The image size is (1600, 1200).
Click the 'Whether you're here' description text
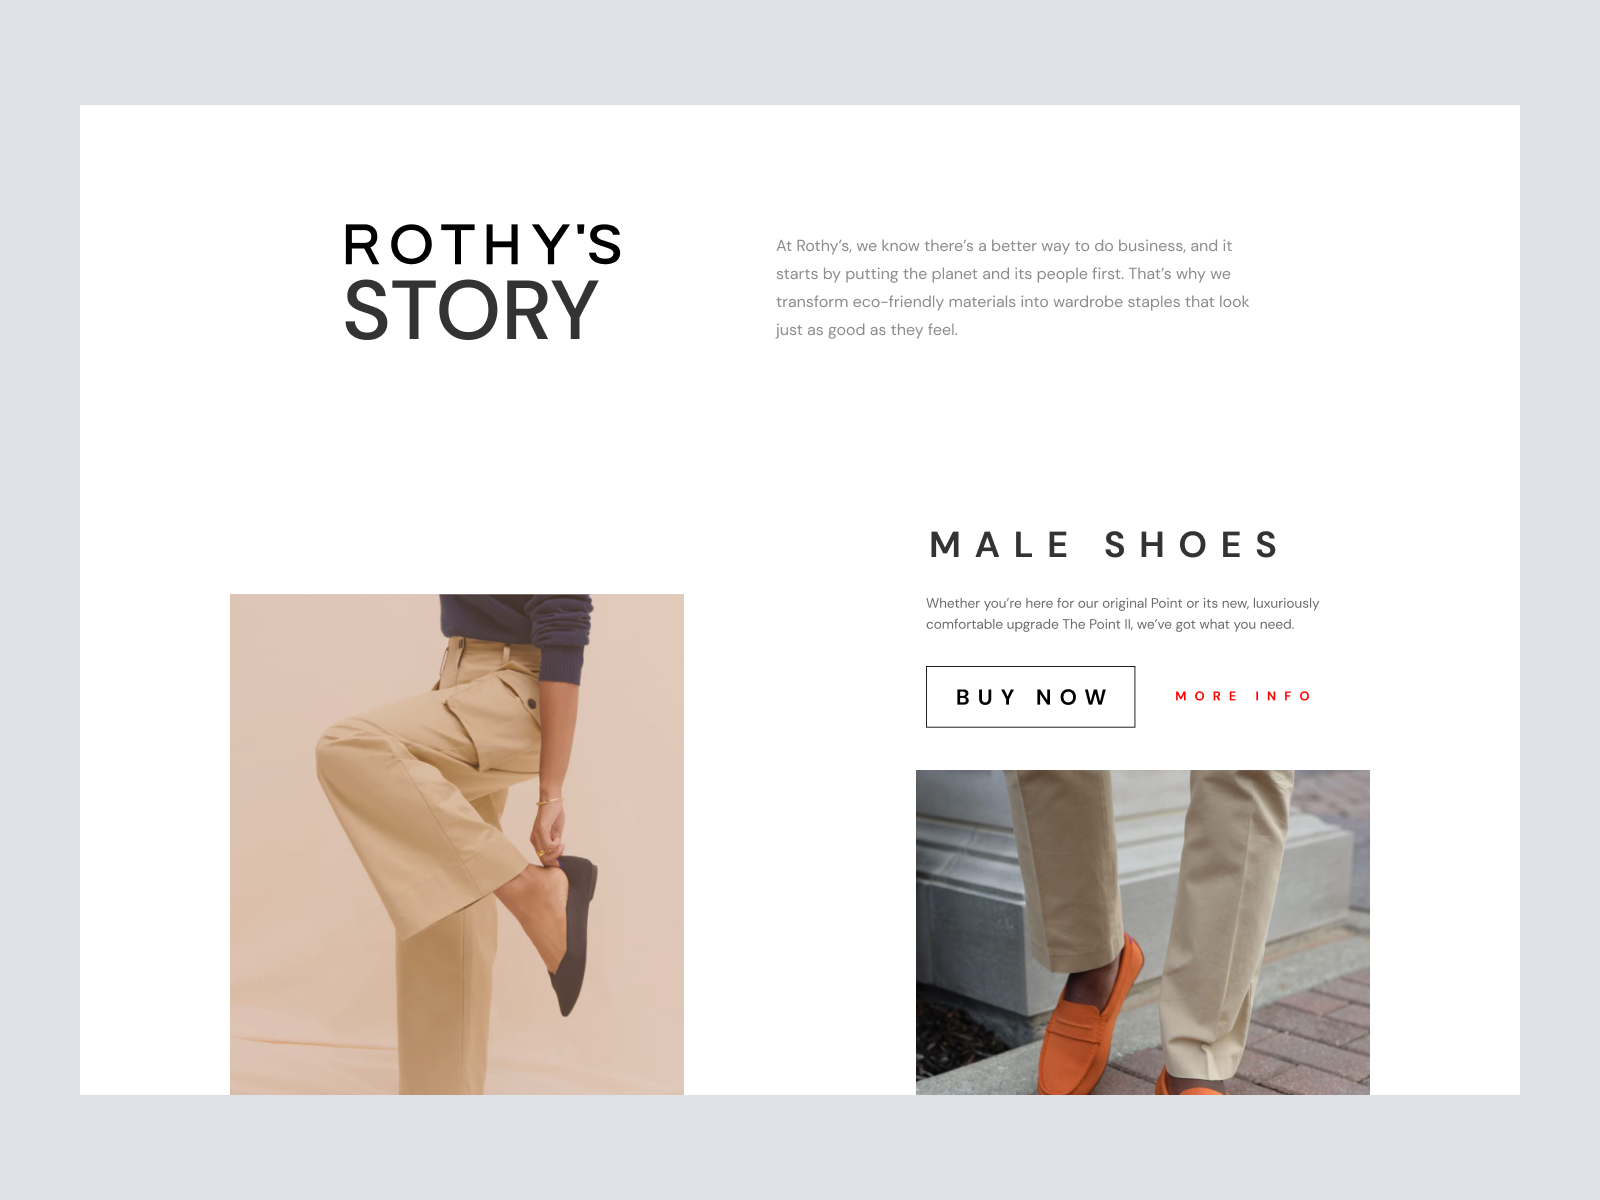1122,614
